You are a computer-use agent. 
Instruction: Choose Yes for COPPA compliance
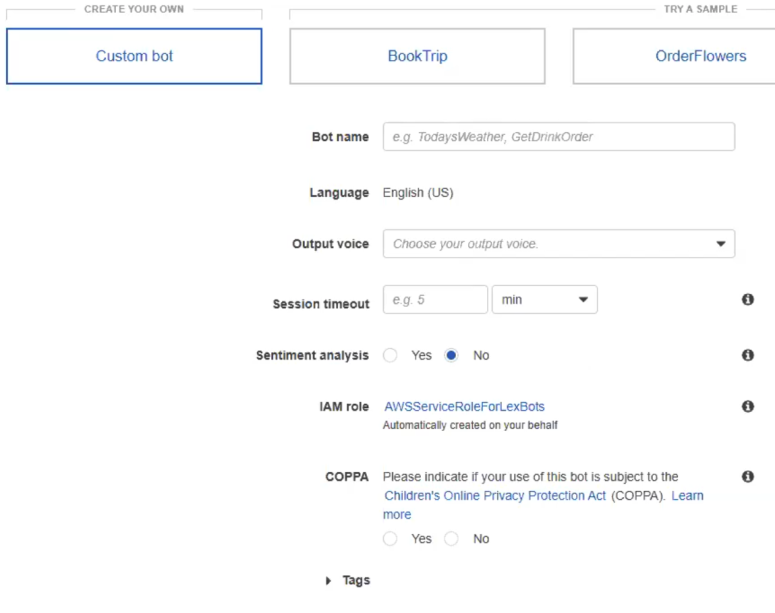391,539
